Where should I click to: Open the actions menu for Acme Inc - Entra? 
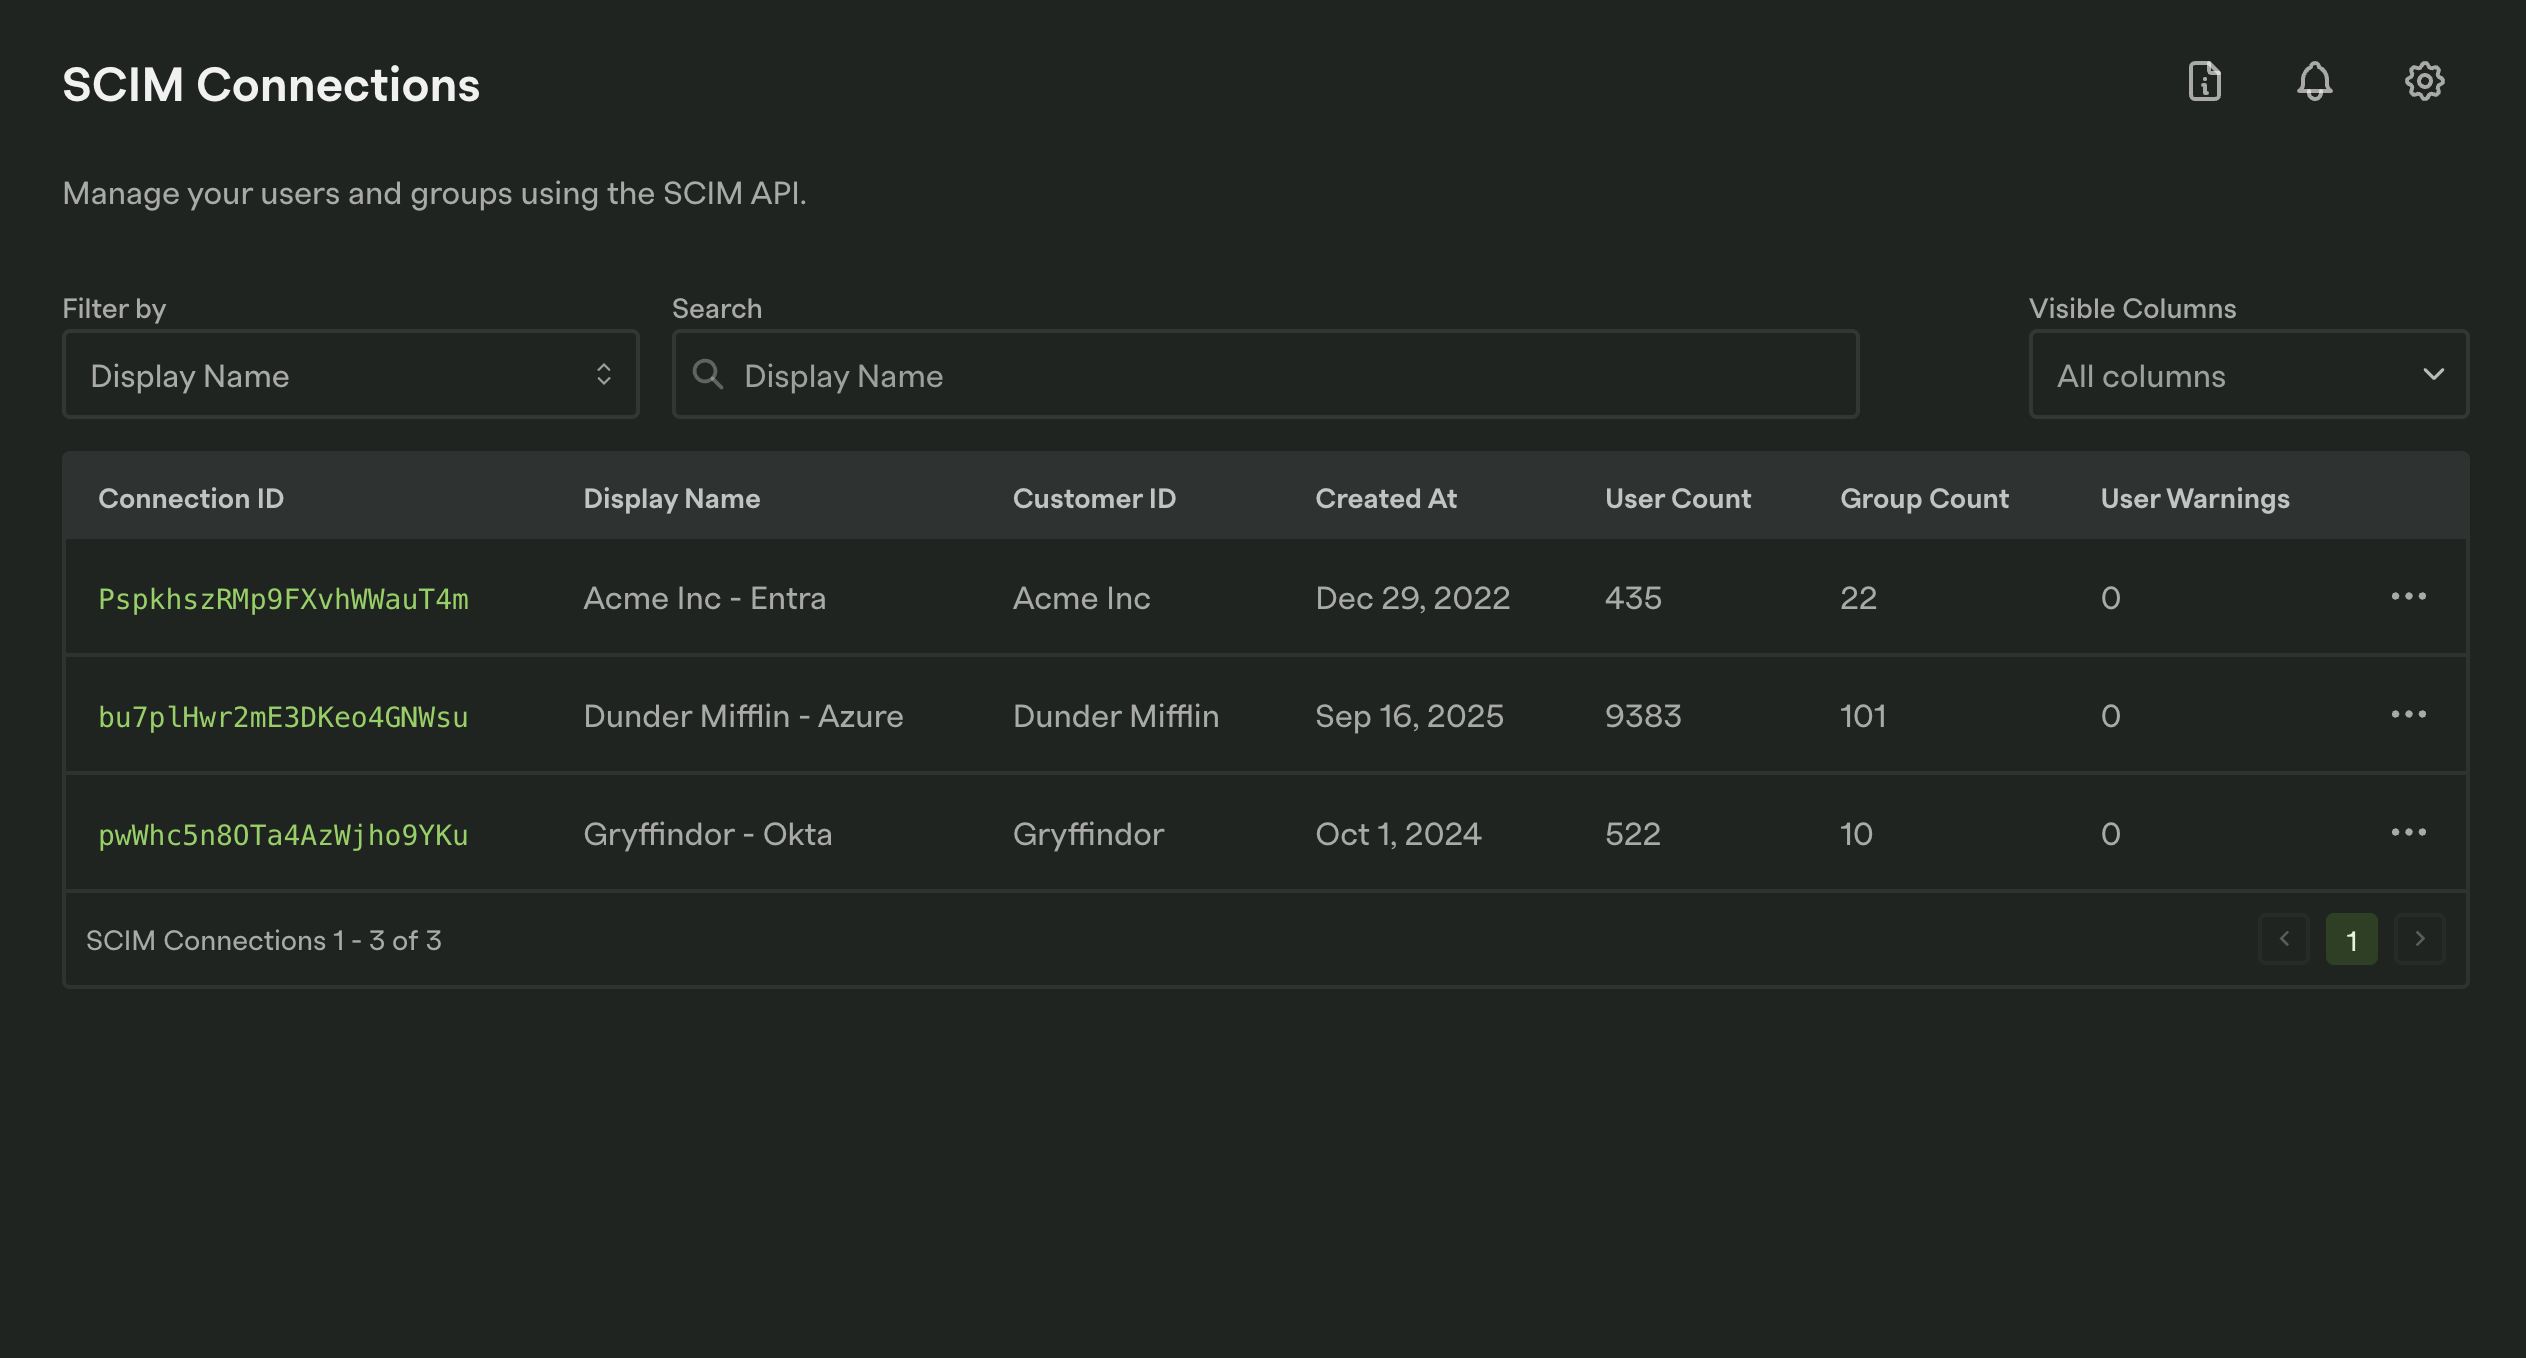(x=2410, y=597)
